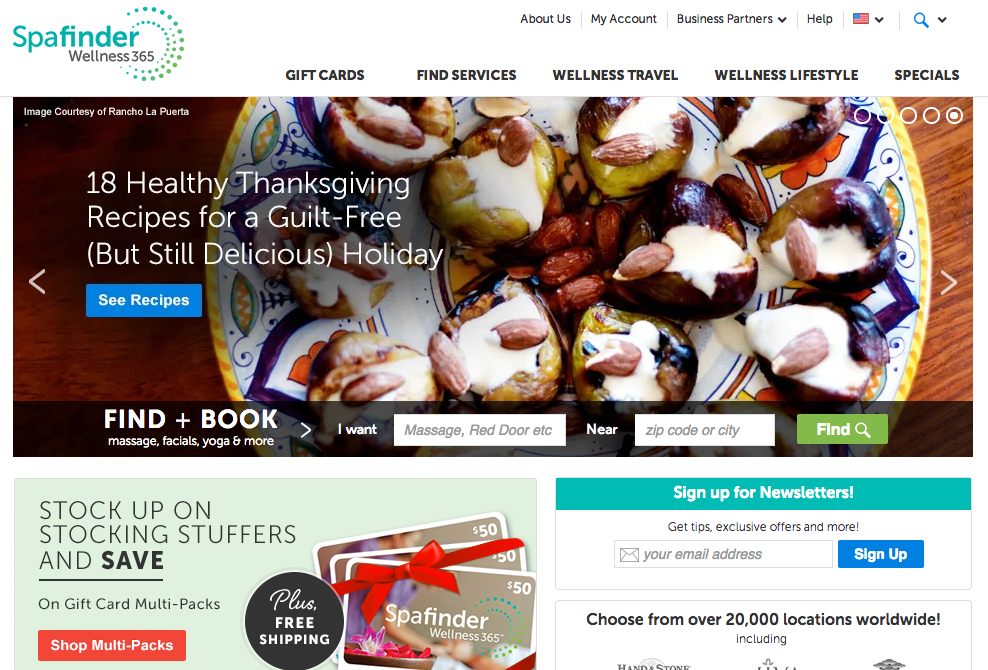Open the Gift Cards menu
988x670 pixels.
pyautogui.click(x=325, y=75)
